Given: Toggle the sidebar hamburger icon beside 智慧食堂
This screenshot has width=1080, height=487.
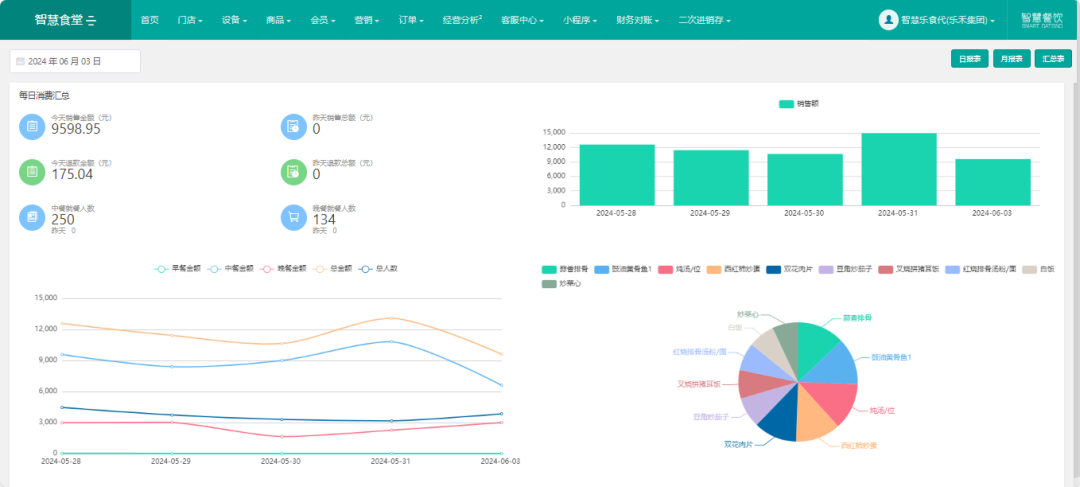Looking at the screenshot, I should (x=92, y=21).
